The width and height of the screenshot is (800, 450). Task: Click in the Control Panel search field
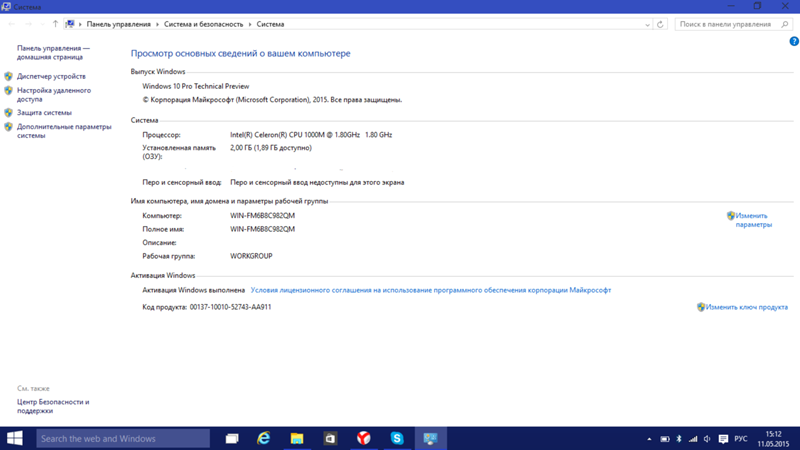pyautogui.click(x=728, y=24)
